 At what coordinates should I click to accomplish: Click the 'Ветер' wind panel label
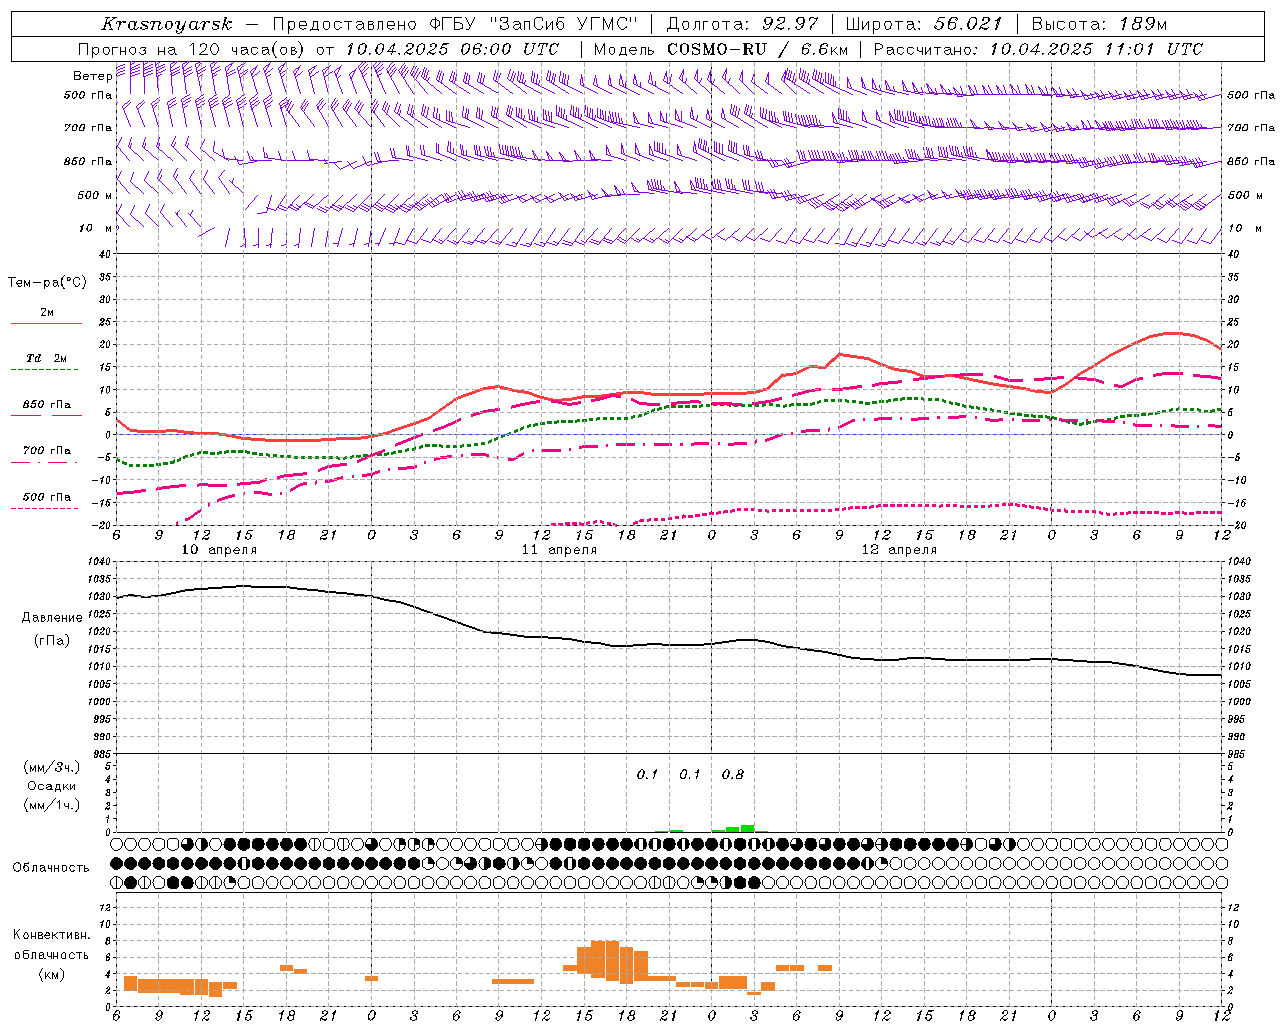coord(92,76)
